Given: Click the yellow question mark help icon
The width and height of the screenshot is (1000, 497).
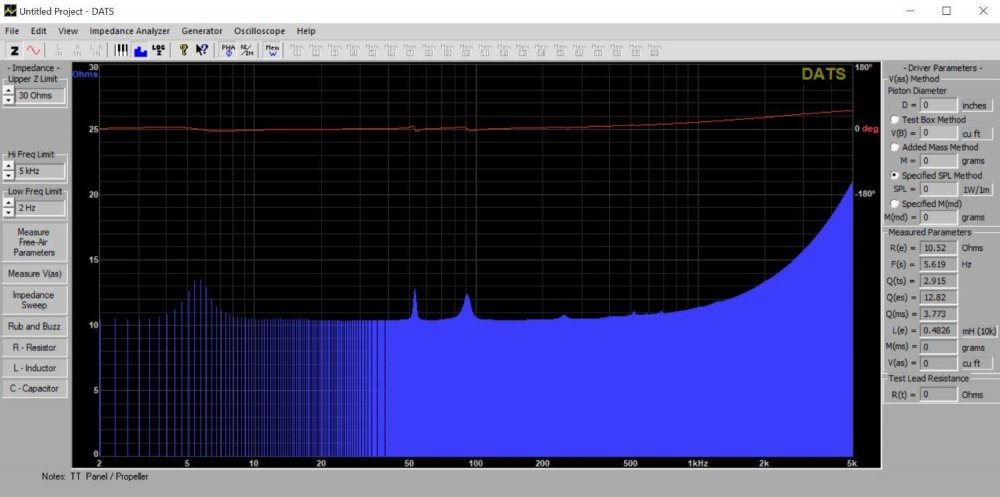Looking at the screenshot, I should point(184,50).
